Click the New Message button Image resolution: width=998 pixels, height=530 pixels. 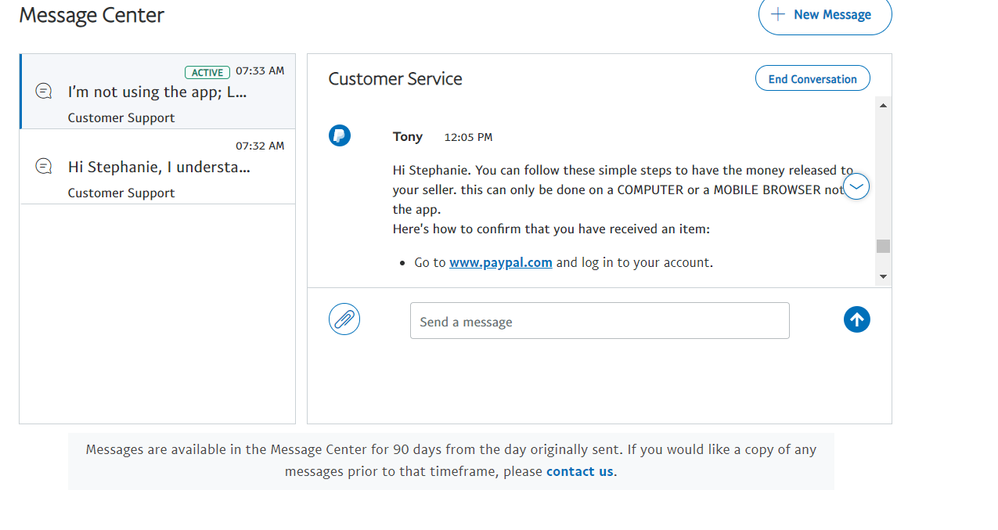click(x=825, y=15)
